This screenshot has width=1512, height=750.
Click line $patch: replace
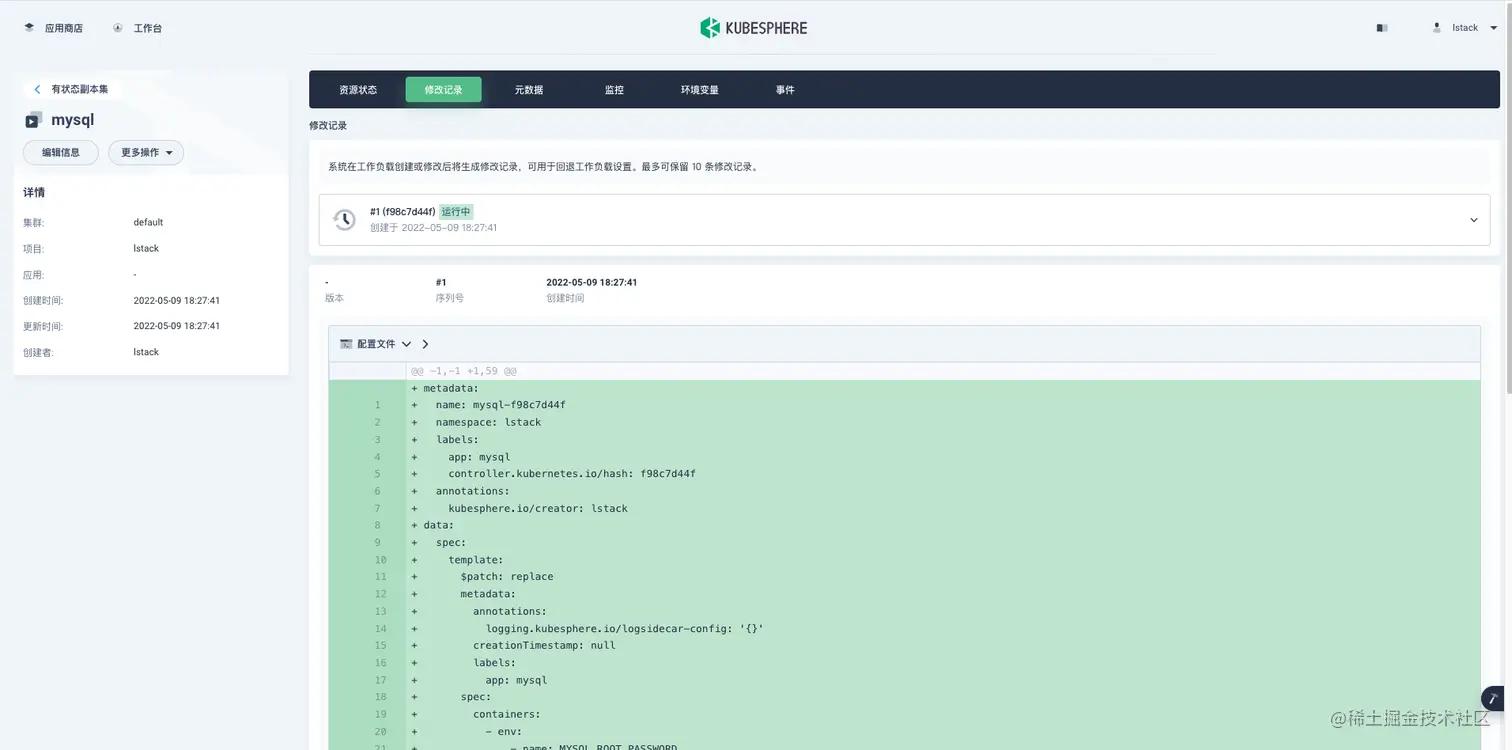[x=507, y=576]
